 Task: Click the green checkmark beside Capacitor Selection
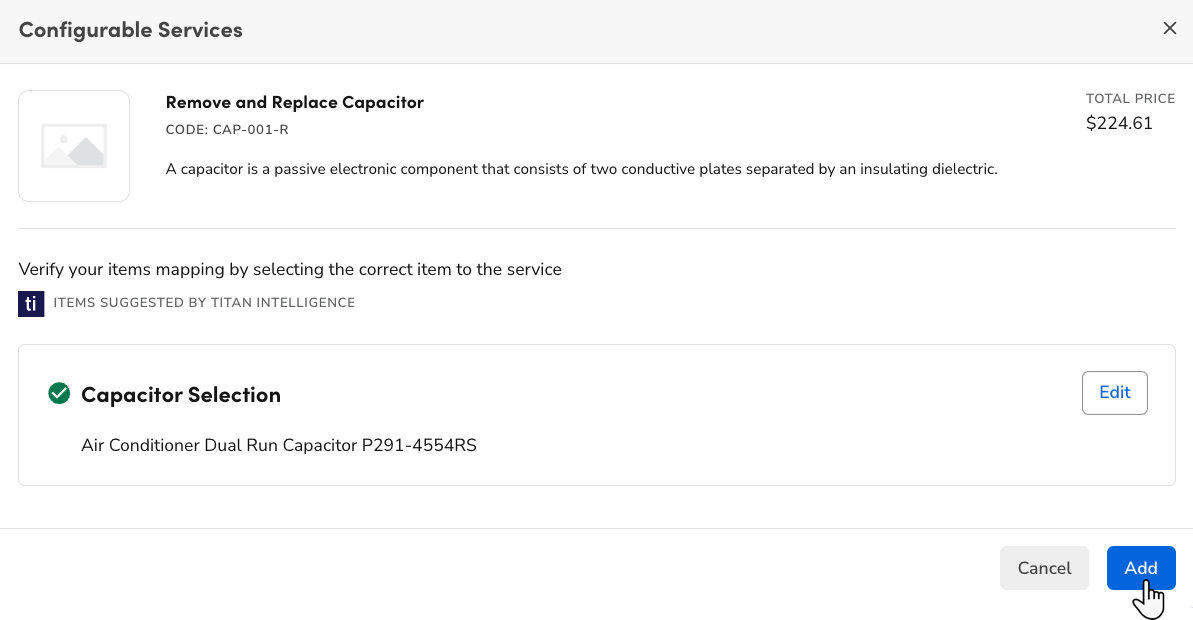click(x=59, y=394)
